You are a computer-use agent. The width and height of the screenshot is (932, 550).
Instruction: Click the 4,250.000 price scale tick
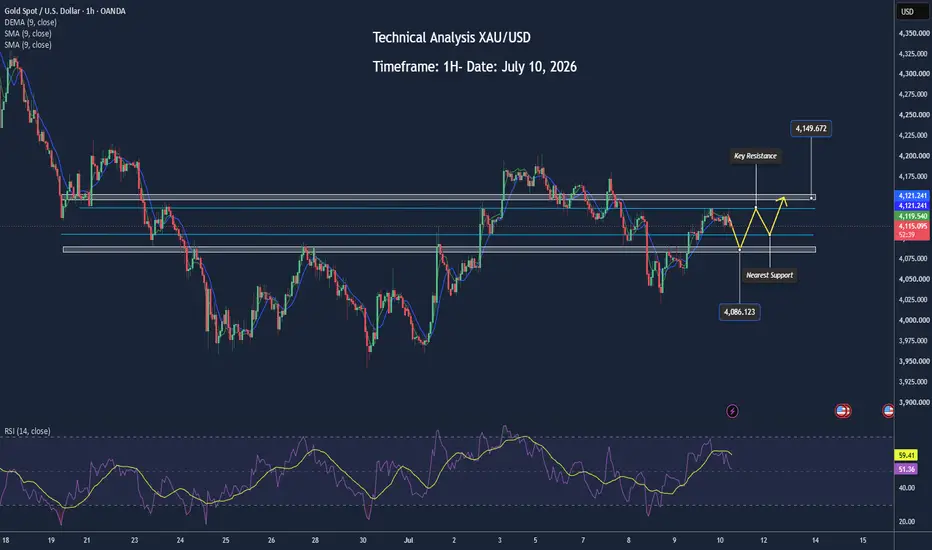pyautogui.click(x=914, y=115)
